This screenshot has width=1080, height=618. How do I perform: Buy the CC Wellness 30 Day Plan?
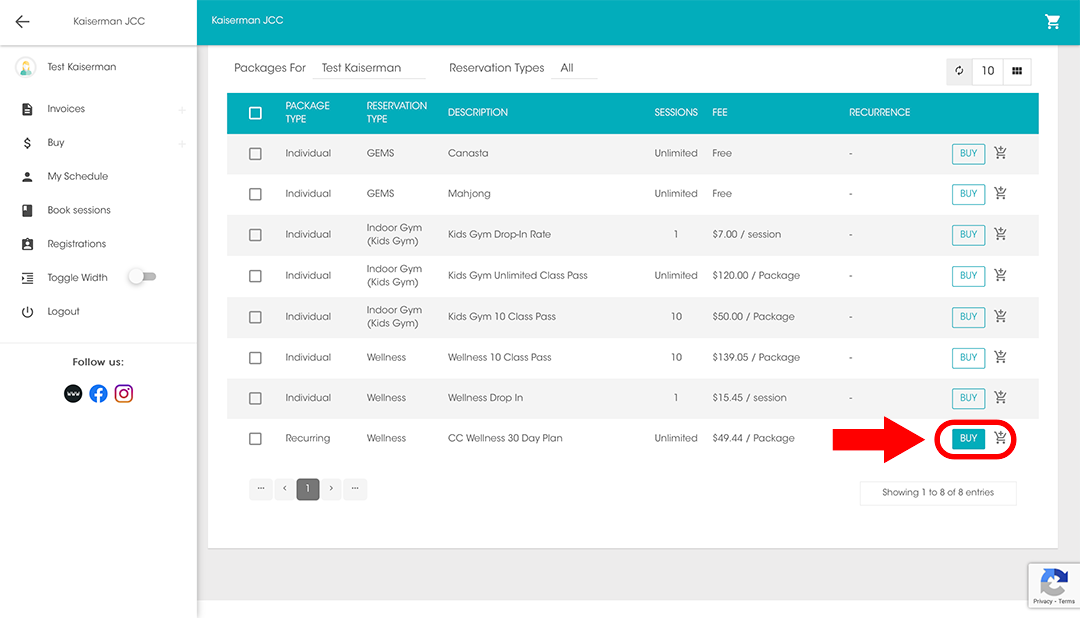tap(968, 438)
